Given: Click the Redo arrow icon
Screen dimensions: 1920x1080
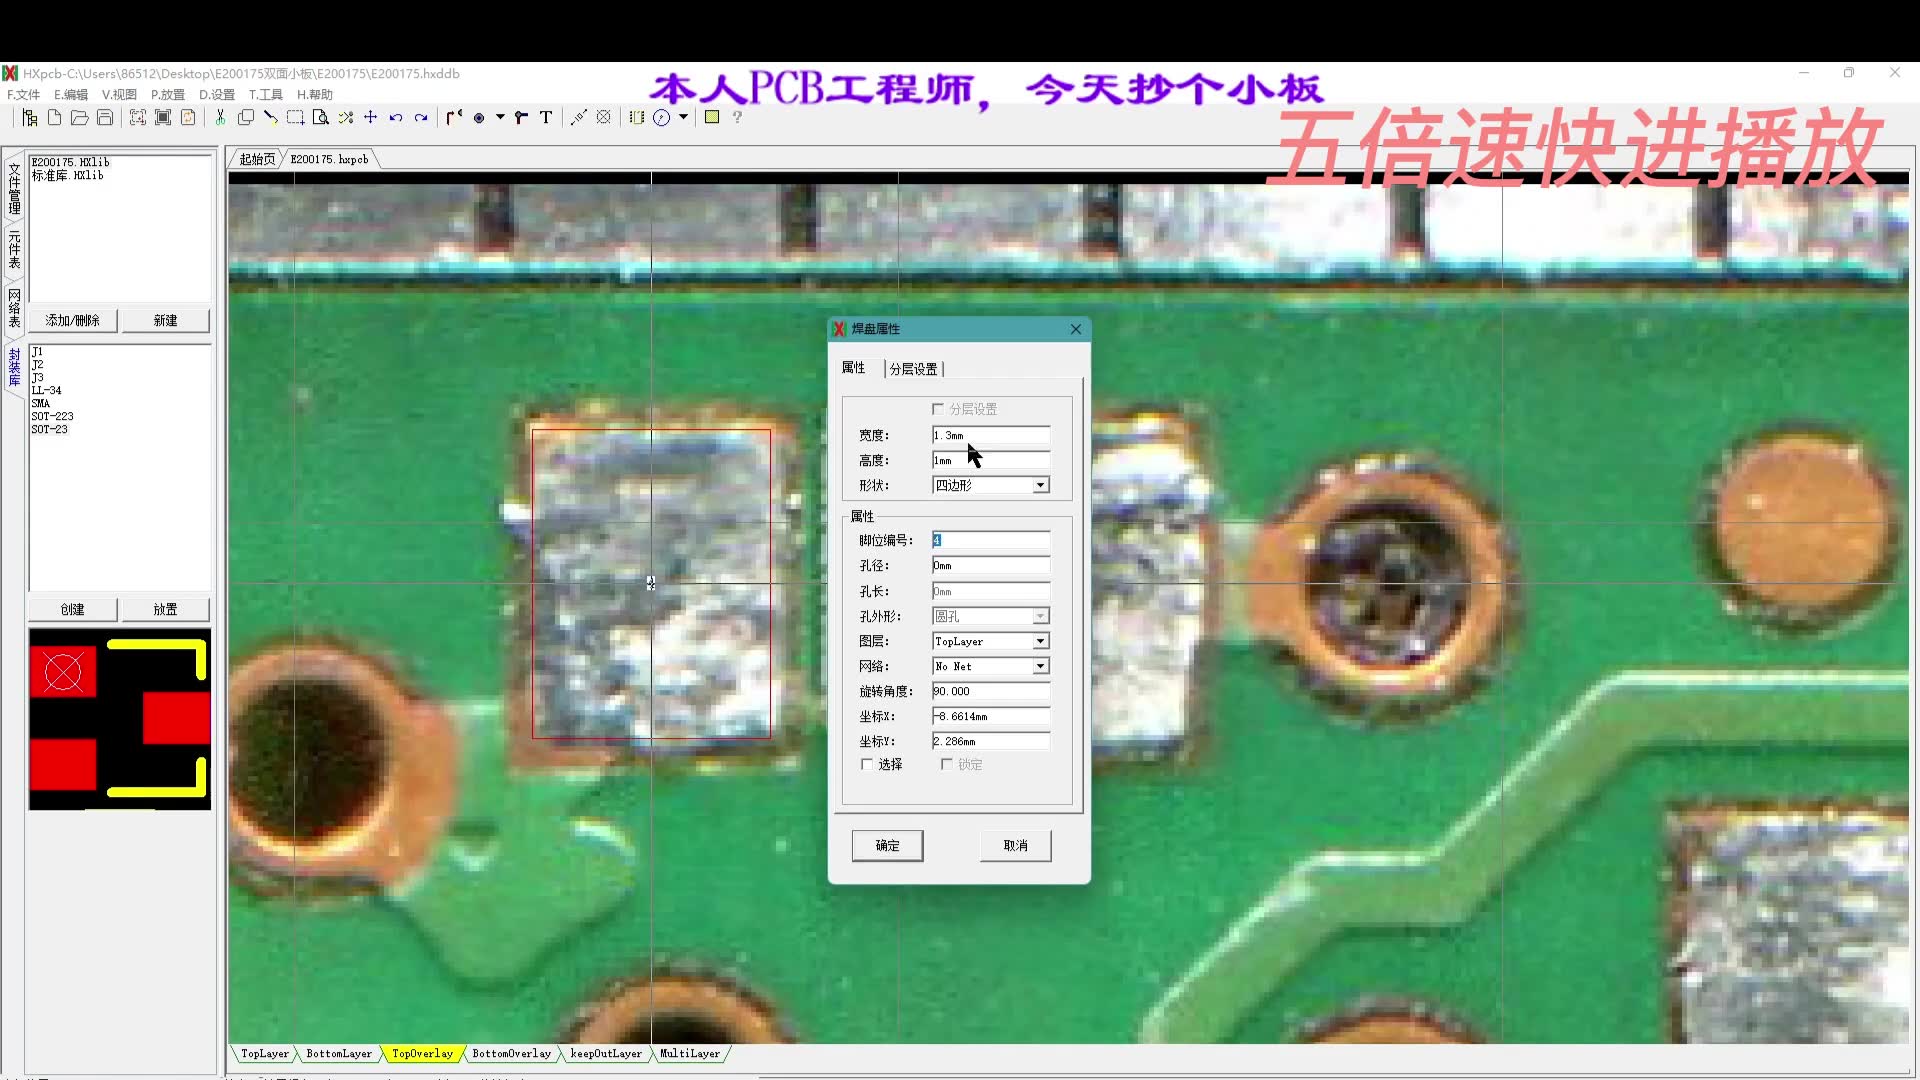Looking at the screenshot, I should coord(421,117).
